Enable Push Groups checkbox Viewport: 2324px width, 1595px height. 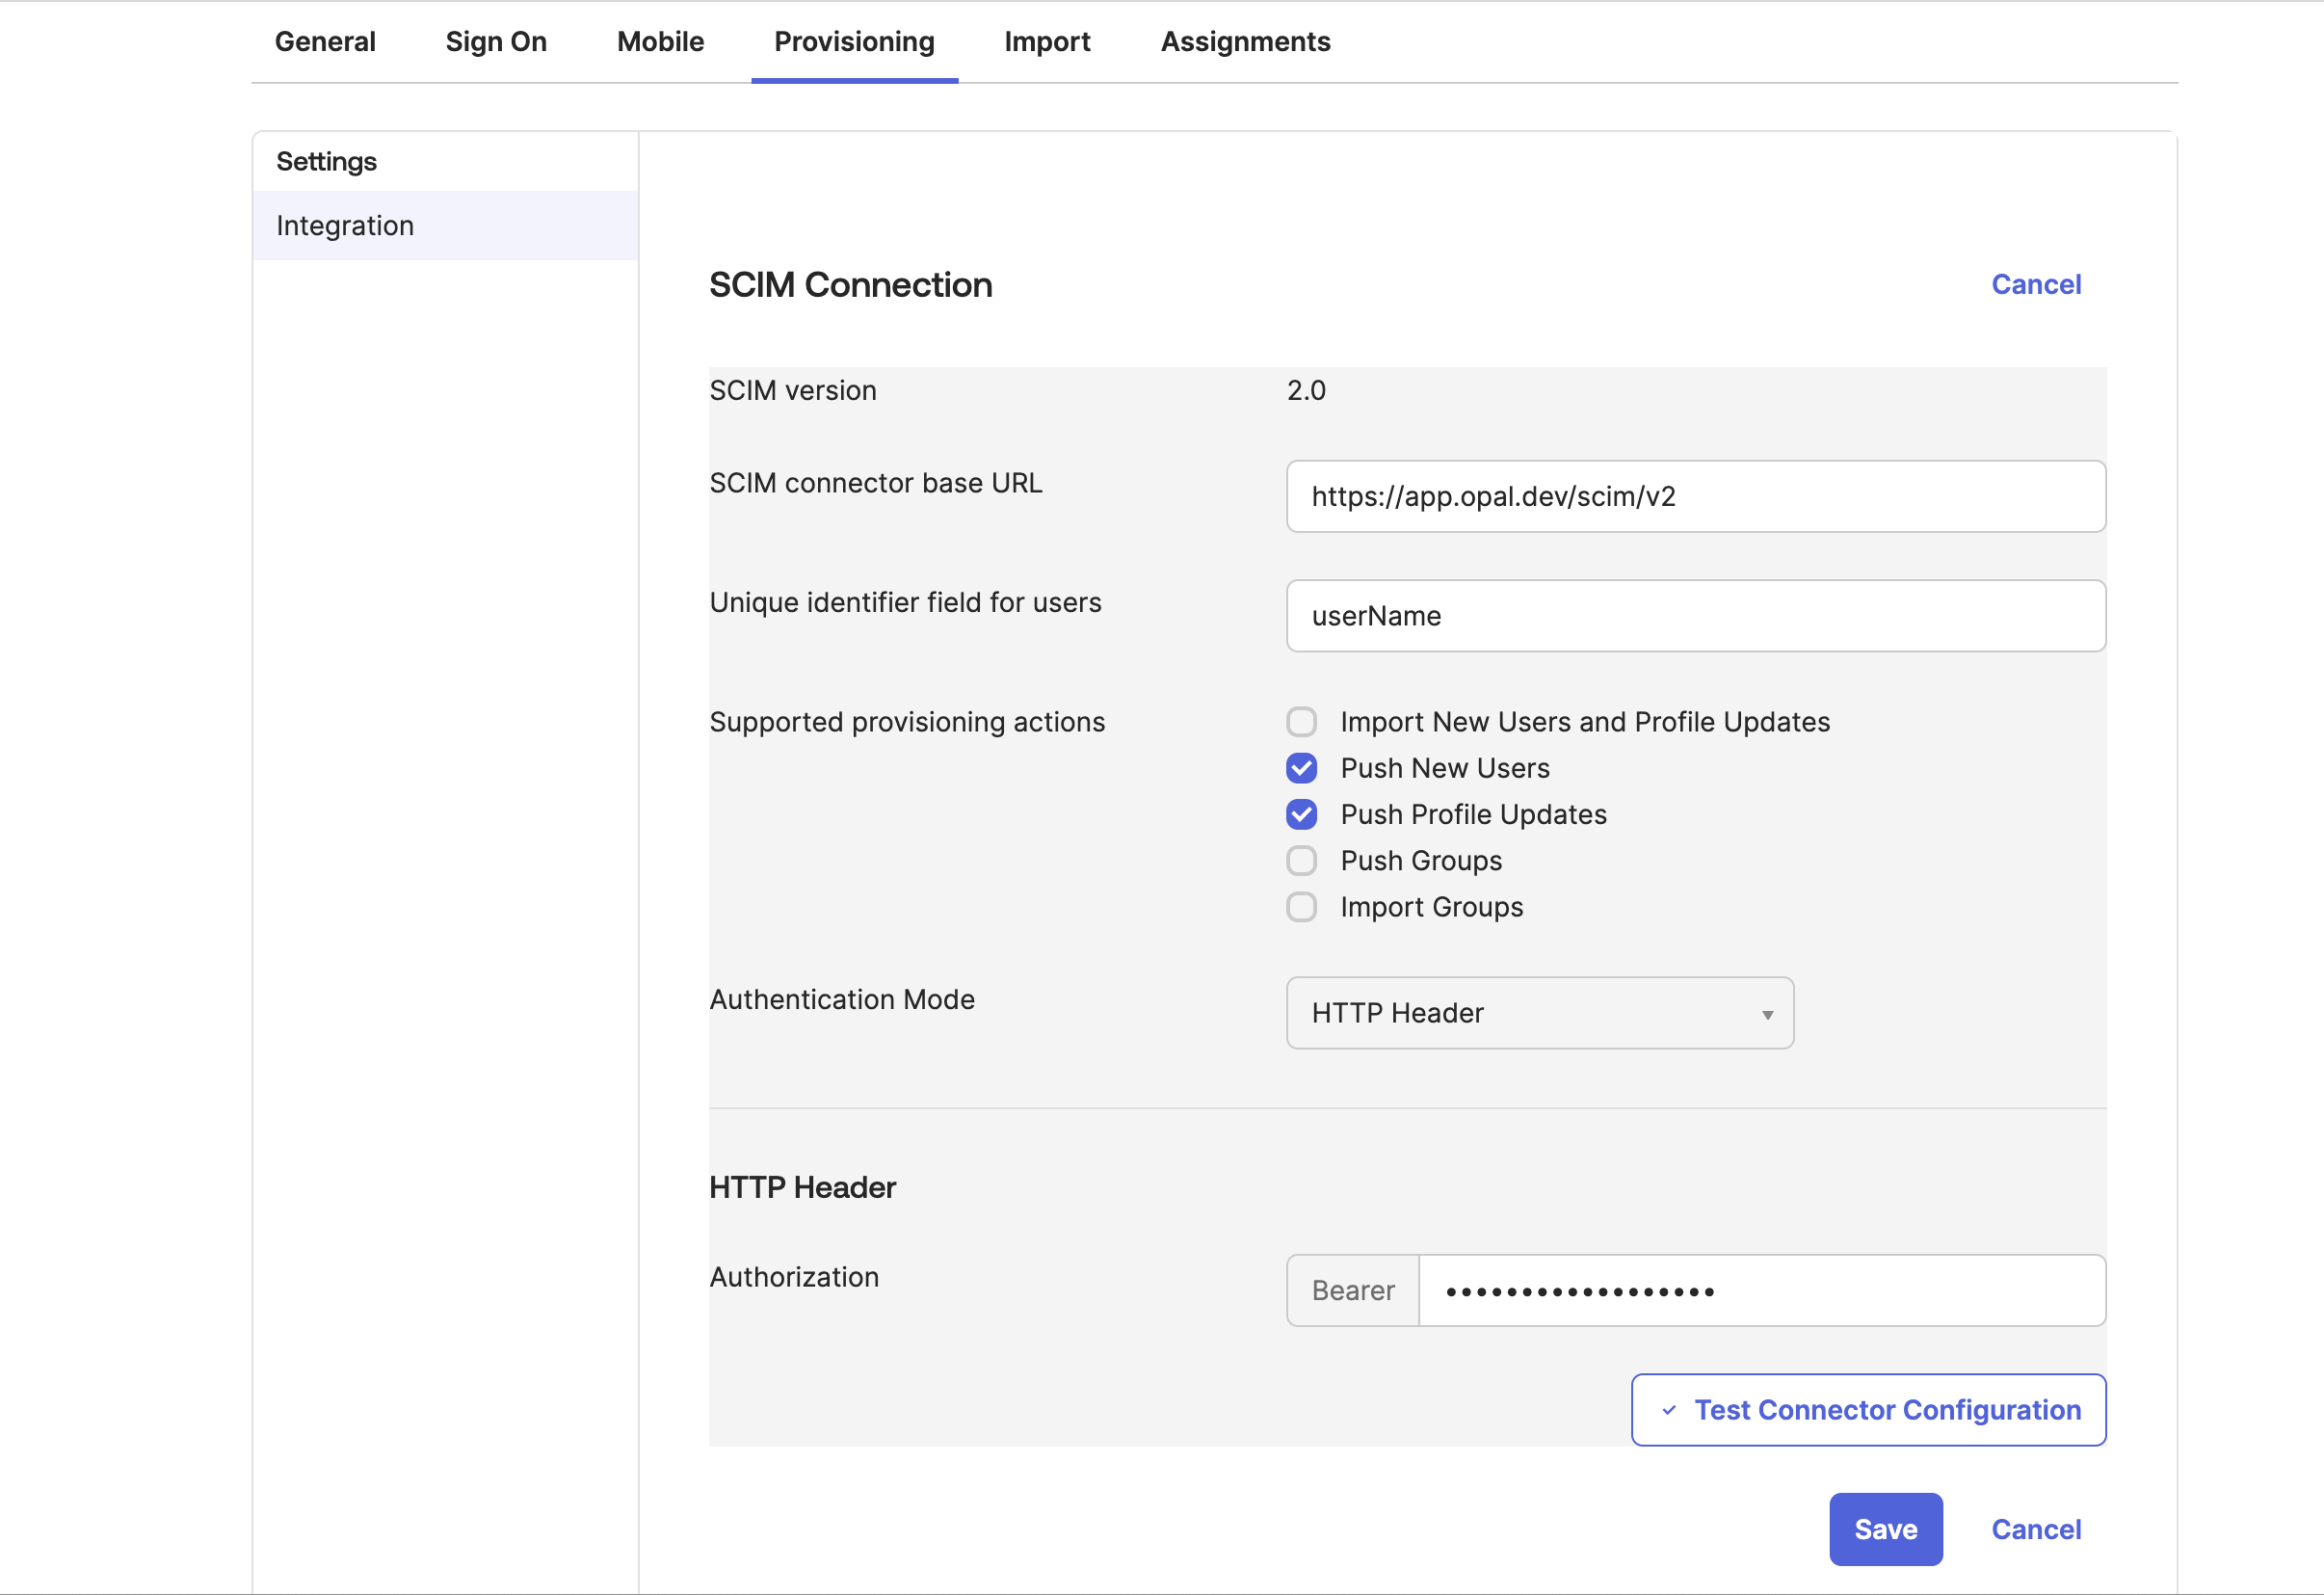click(x=1301, y=861)
